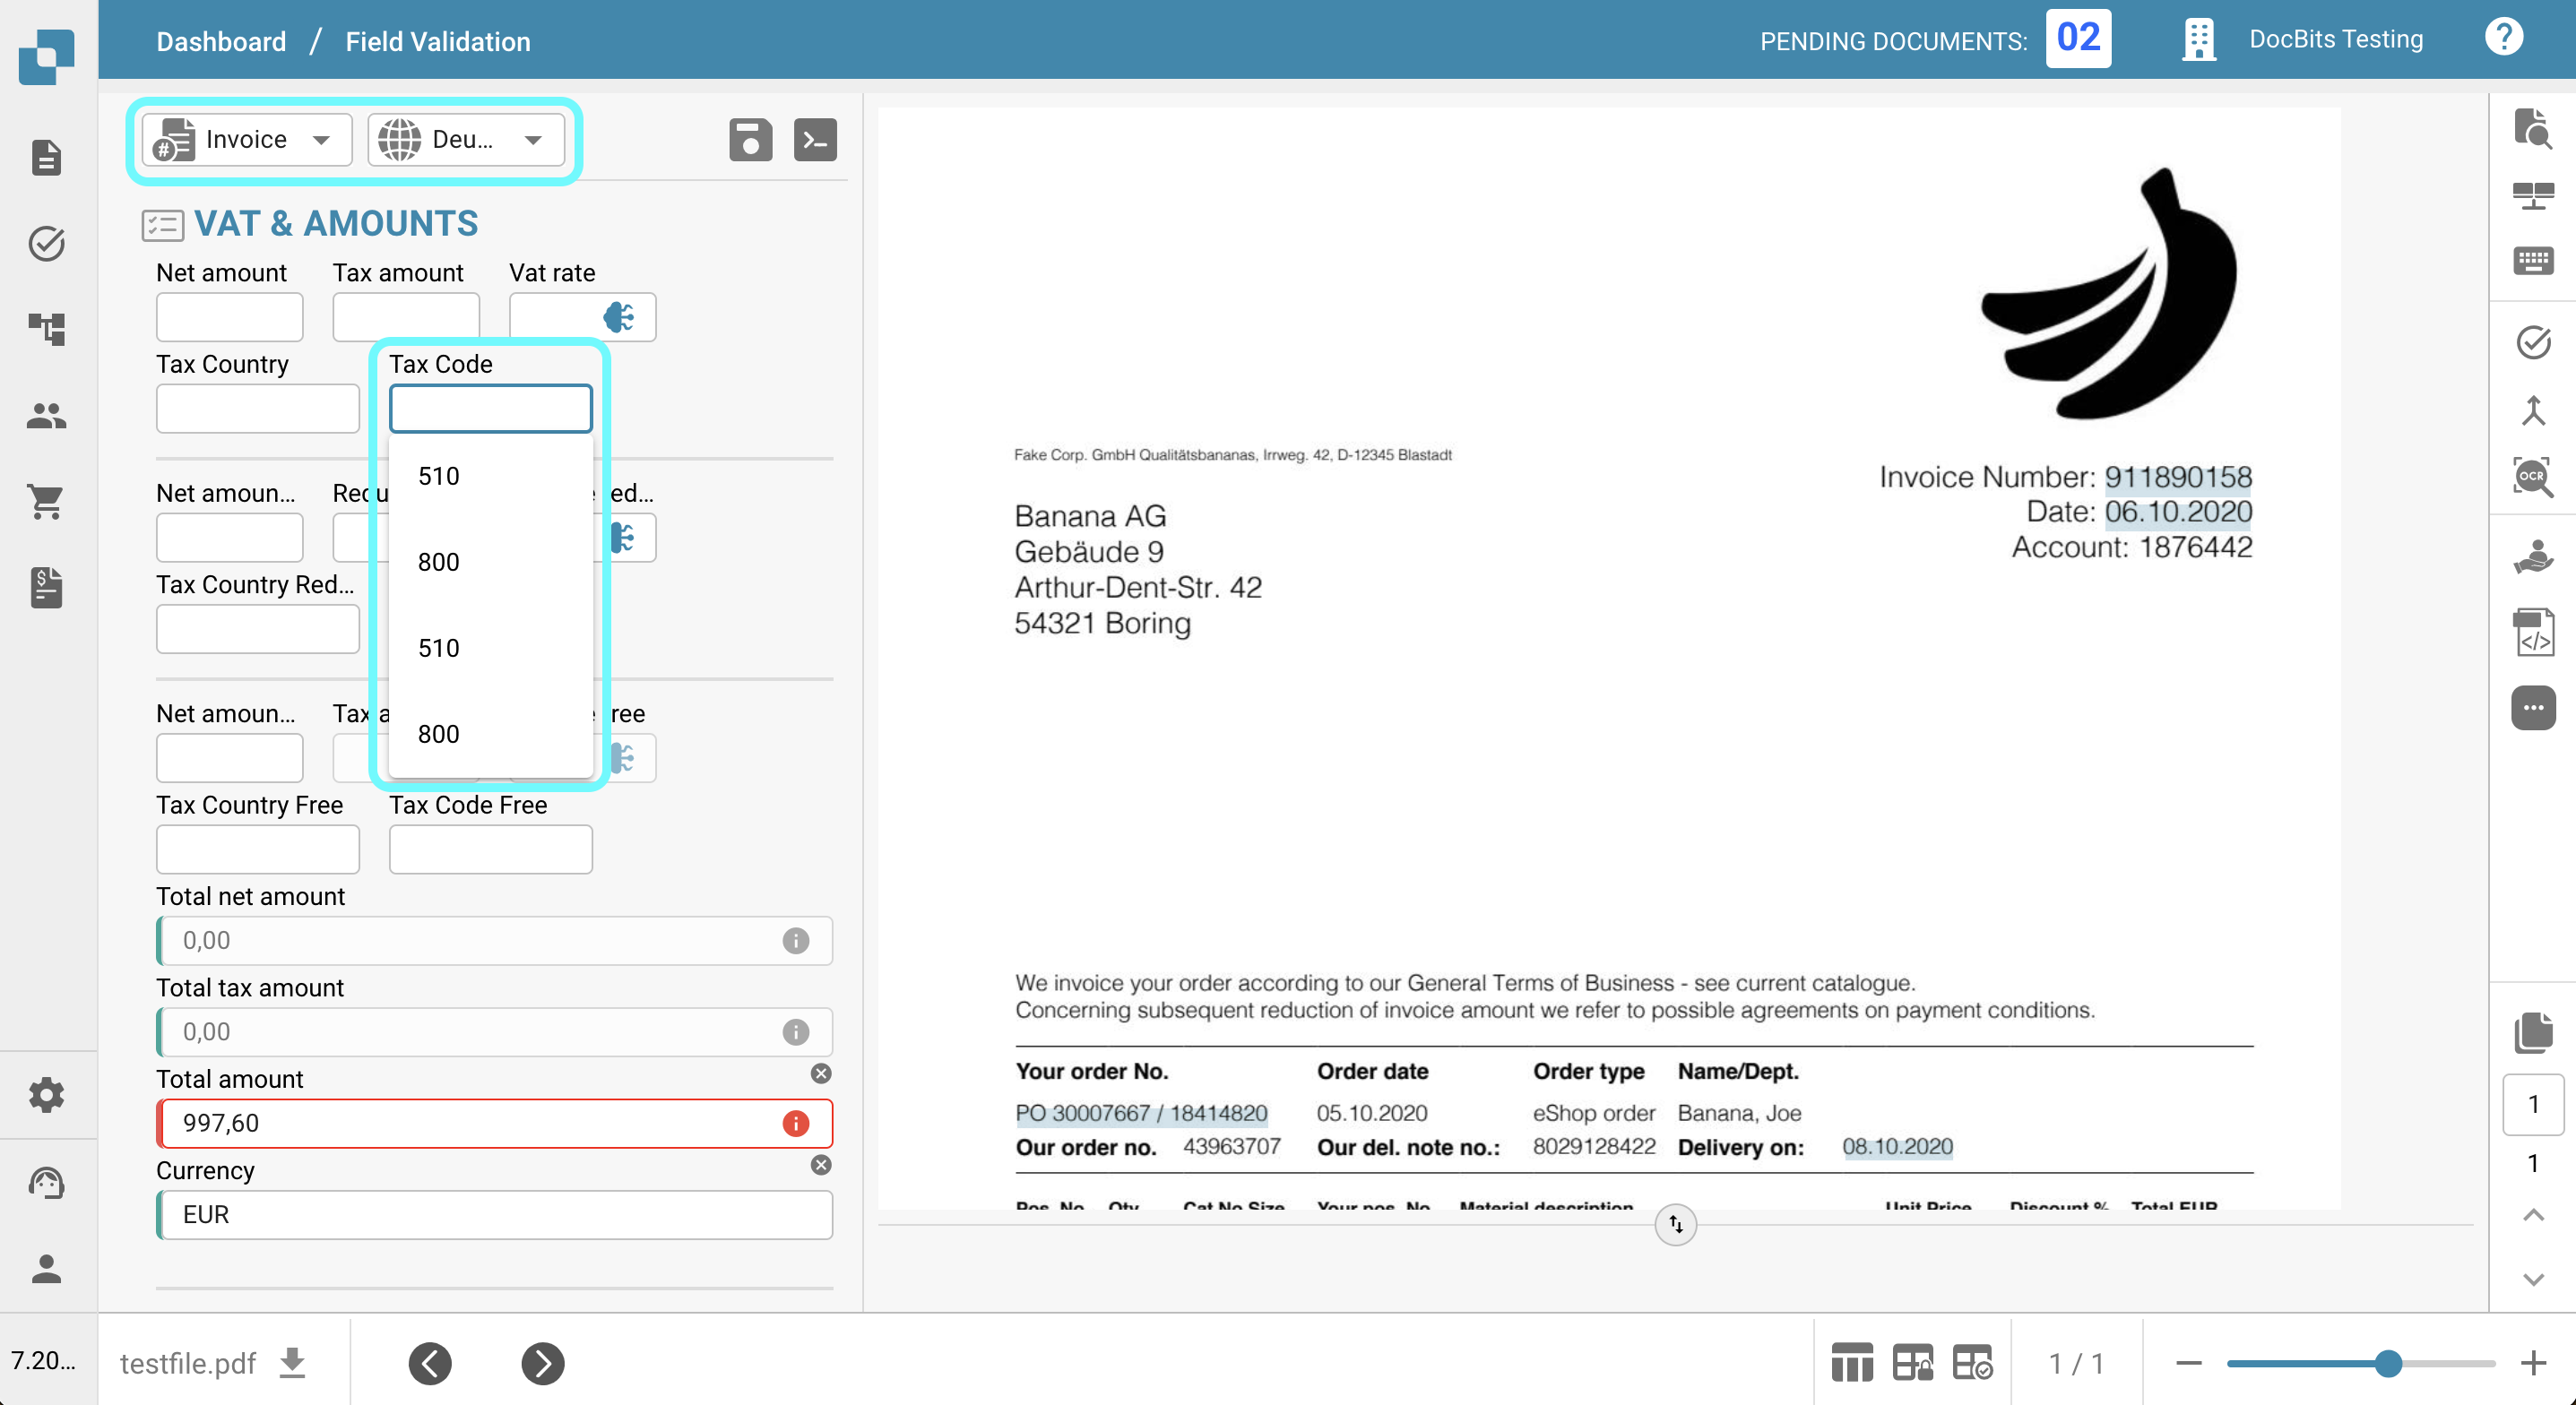Screen dimensions: 2576x1405
Task: Click the zoom level slider handle
Action: (2388, 1363)
